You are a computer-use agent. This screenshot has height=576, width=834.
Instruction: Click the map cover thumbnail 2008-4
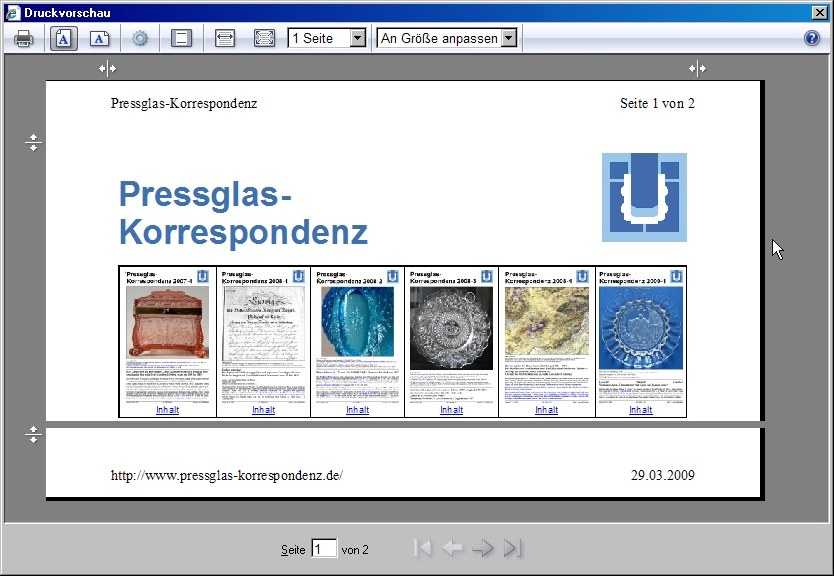tap(547, 321)
